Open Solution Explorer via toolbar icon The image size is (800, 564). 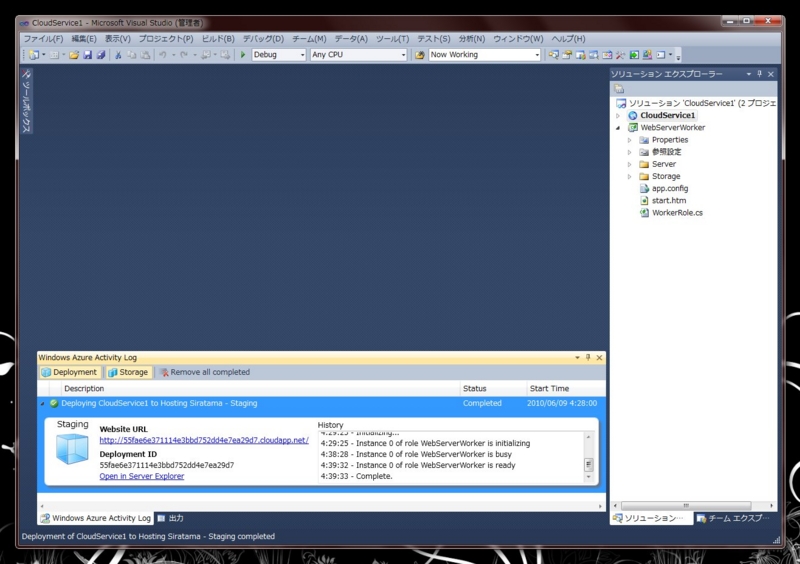(554, 55)
